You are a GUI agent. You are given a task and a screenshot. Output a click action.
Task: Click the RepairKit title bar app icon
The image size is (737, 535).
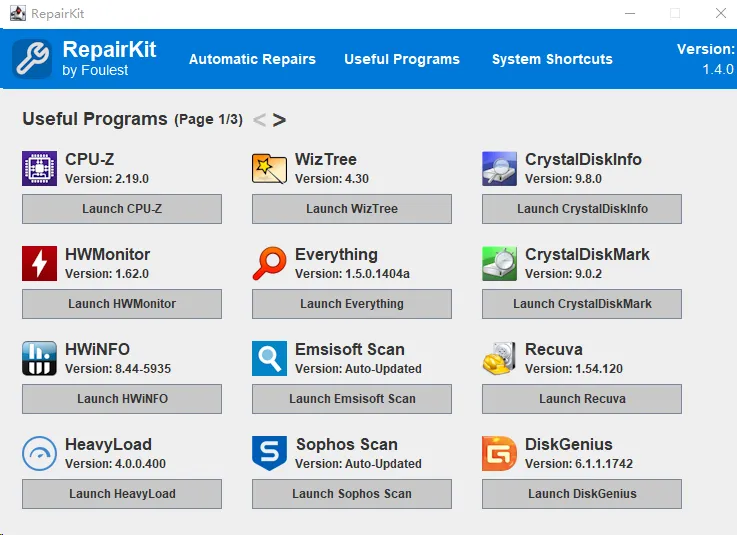(18, 13)
